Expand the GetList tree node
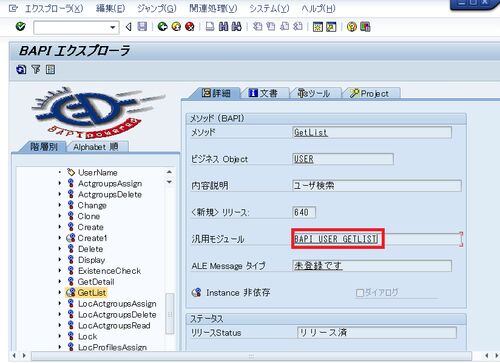 (60, 292)
